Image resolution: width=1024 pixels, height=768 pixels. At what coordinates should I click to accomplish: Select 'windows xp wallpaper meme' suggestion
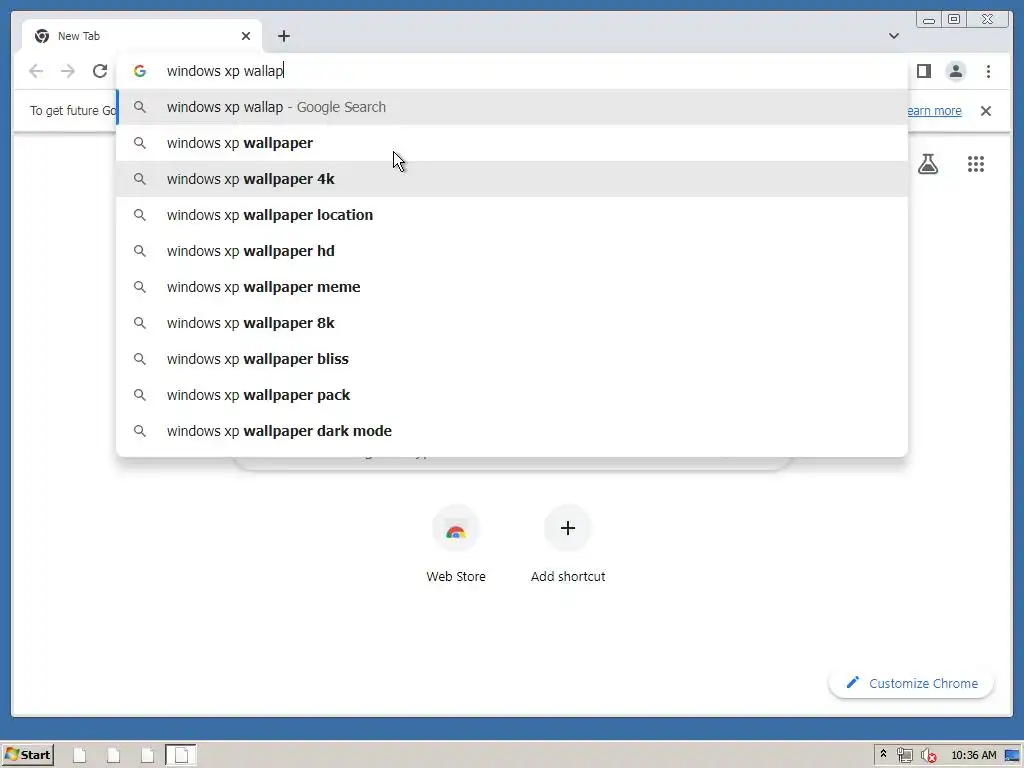pos(512,287)
